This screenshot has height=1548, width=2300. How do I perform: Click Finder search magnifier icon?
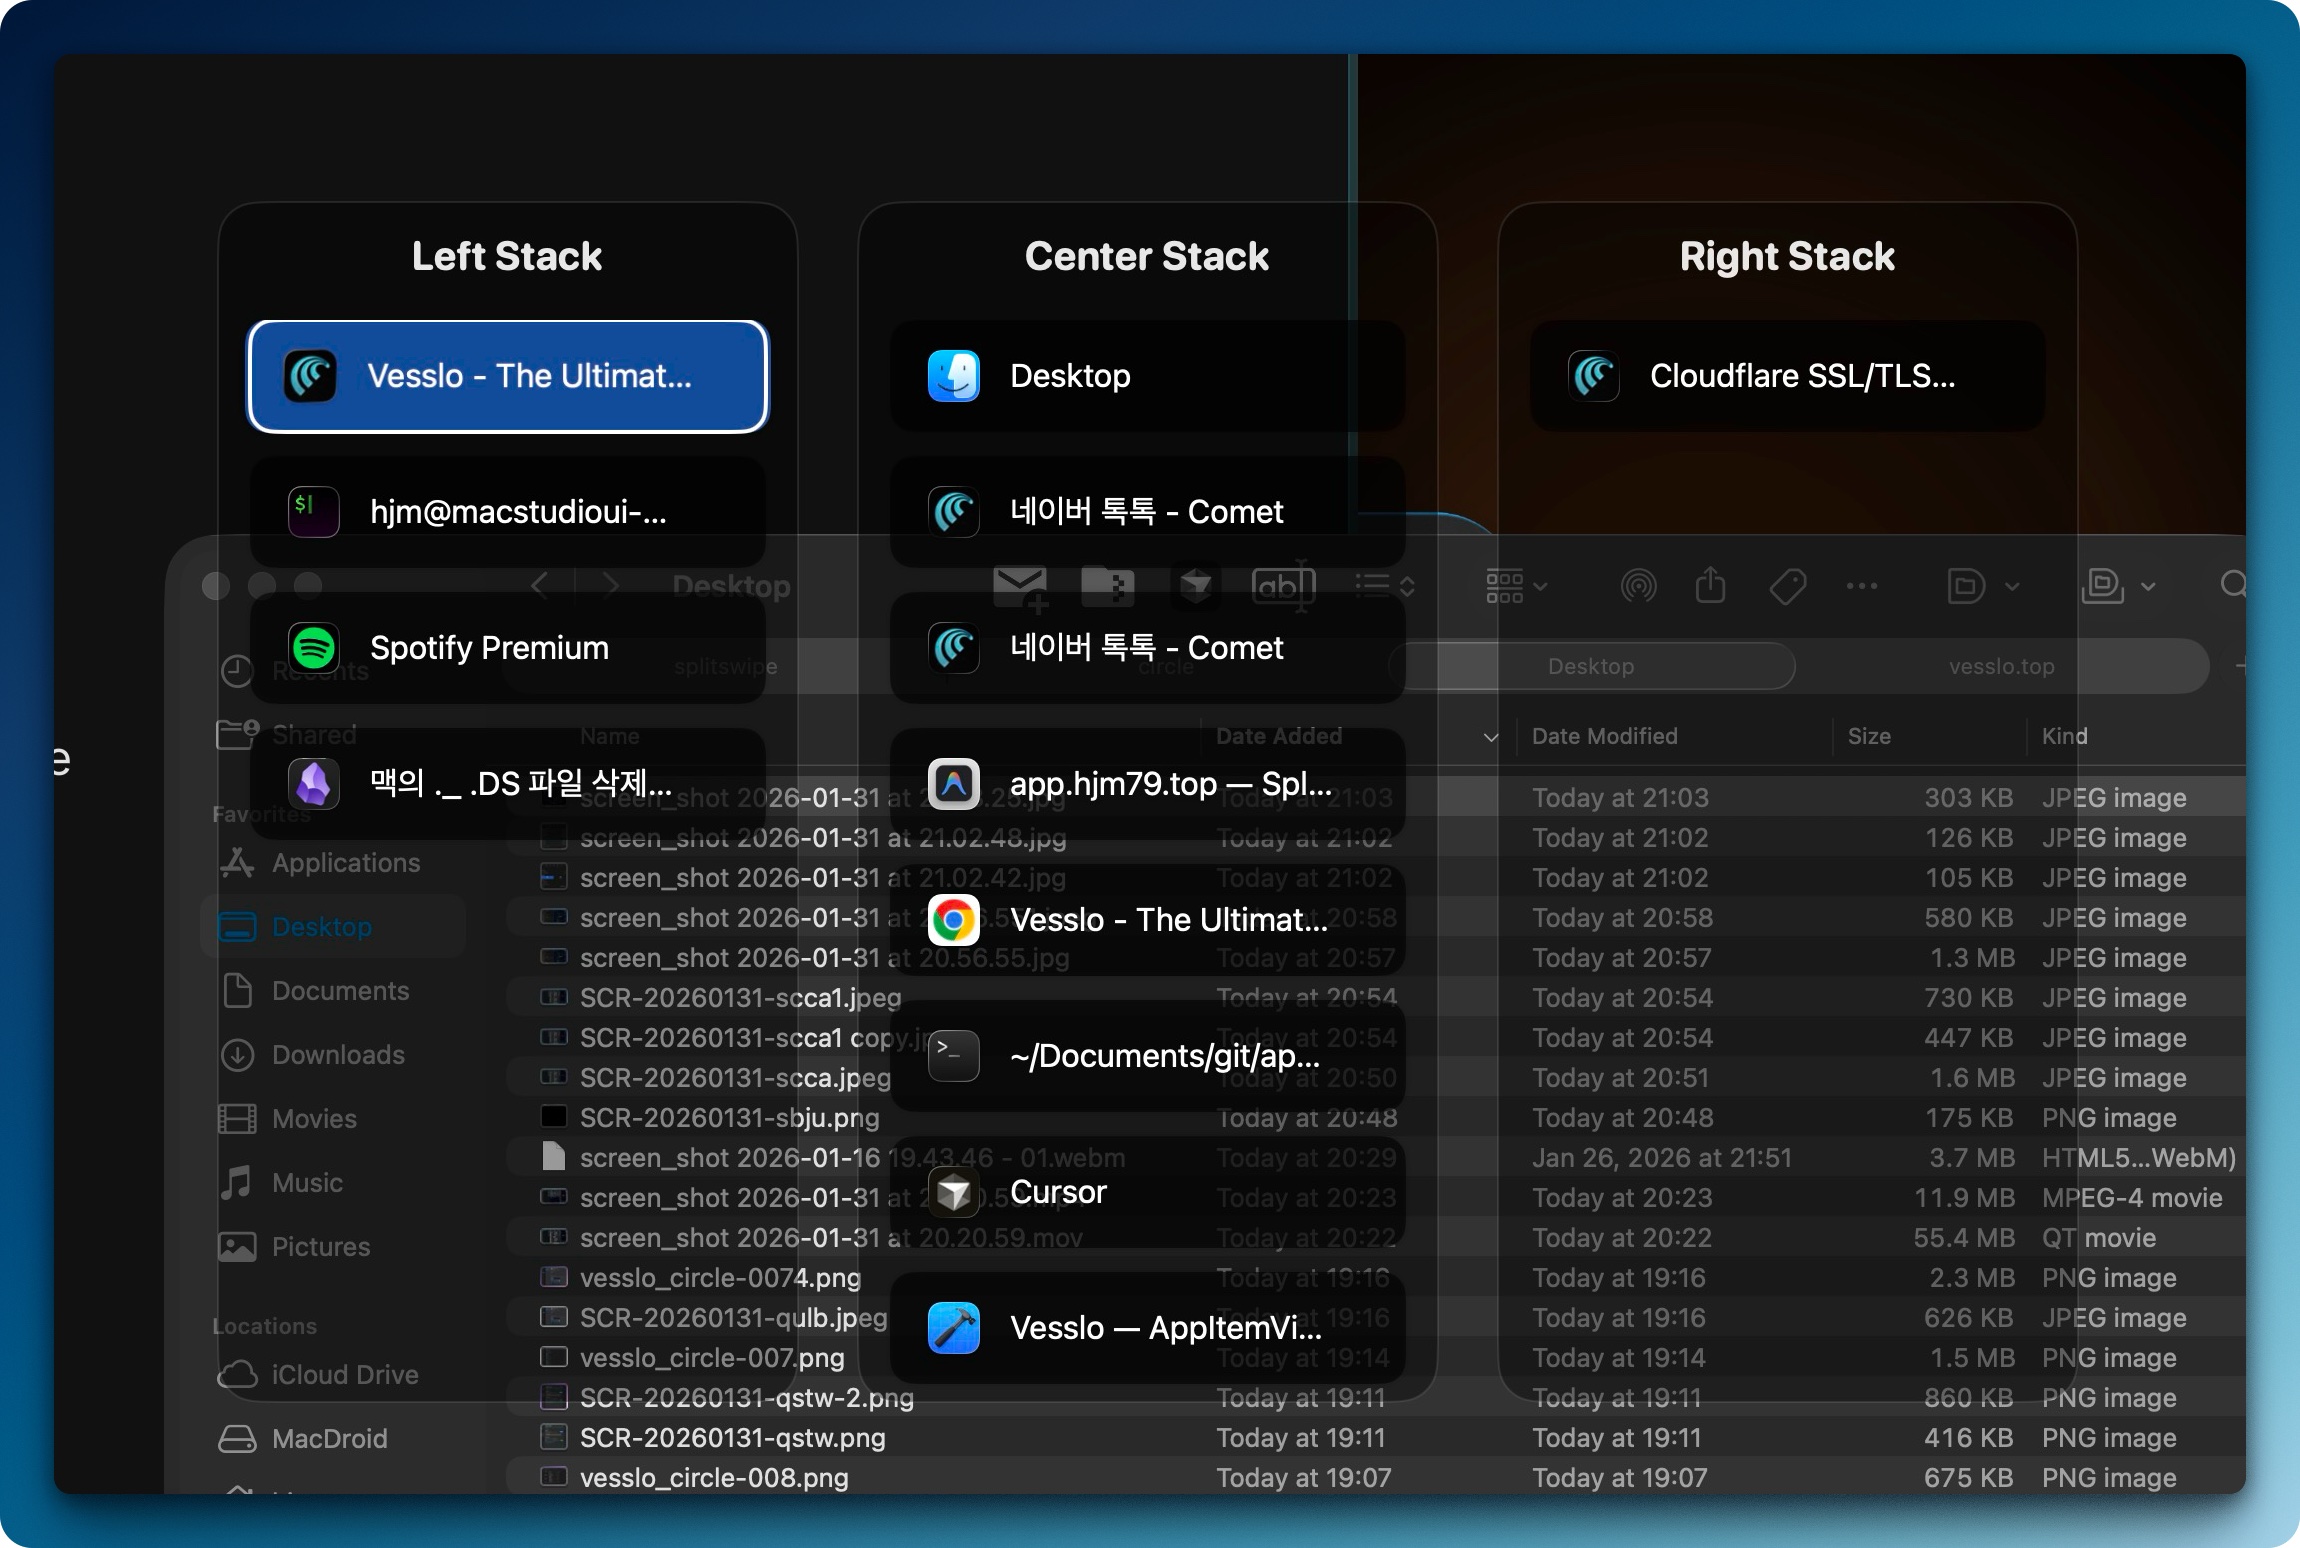[2232, 584]
